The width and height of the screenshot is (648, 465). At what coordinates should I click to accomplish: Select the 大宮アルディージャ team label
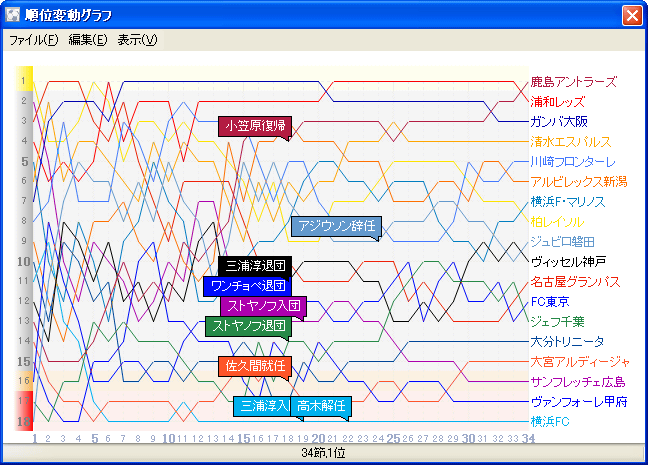[580, 362]
